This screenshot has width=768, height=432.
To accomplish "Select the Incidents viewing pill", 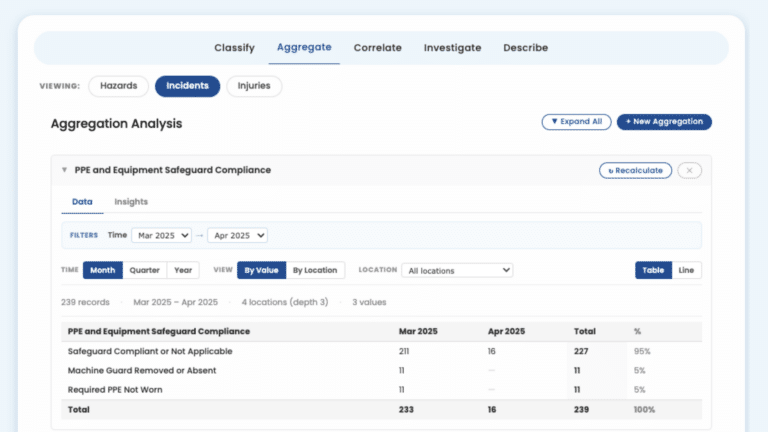I will click(188, 86).
